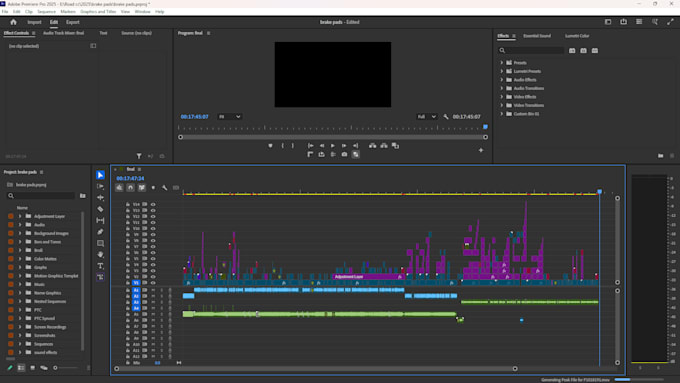Expand the Video Transitions folder
680x383 pixels.
coord(502,105)
